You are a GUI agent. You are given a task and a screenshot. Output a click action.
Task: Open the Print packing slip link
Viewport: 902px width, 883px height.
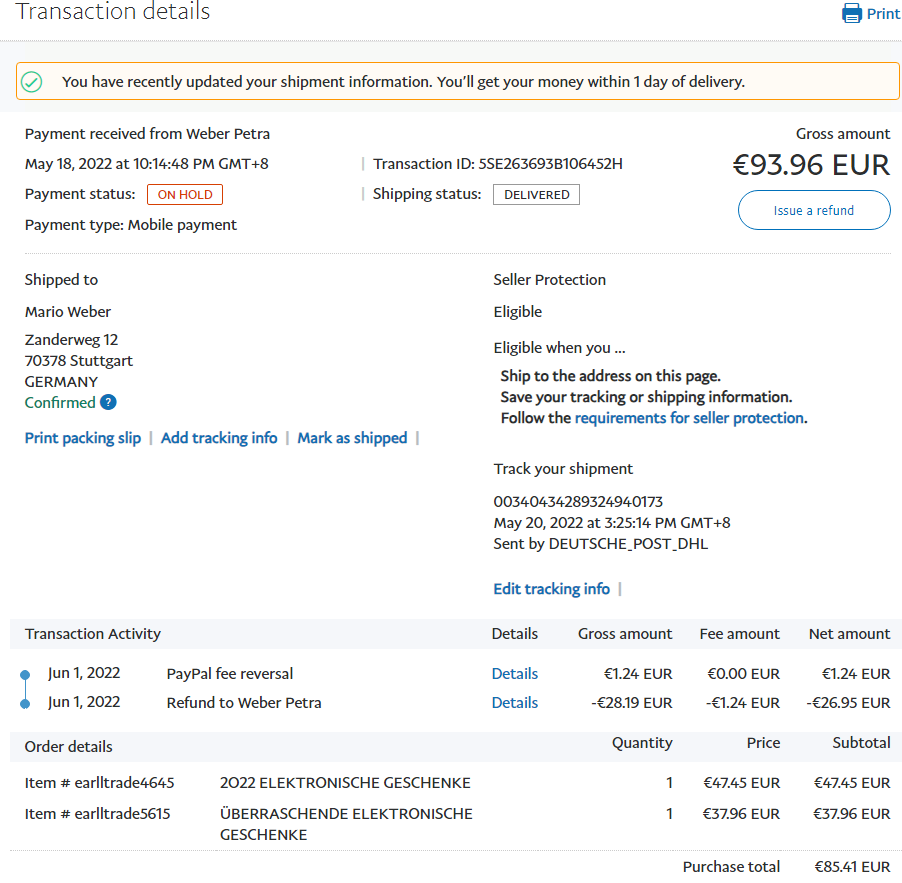point(83,438)
